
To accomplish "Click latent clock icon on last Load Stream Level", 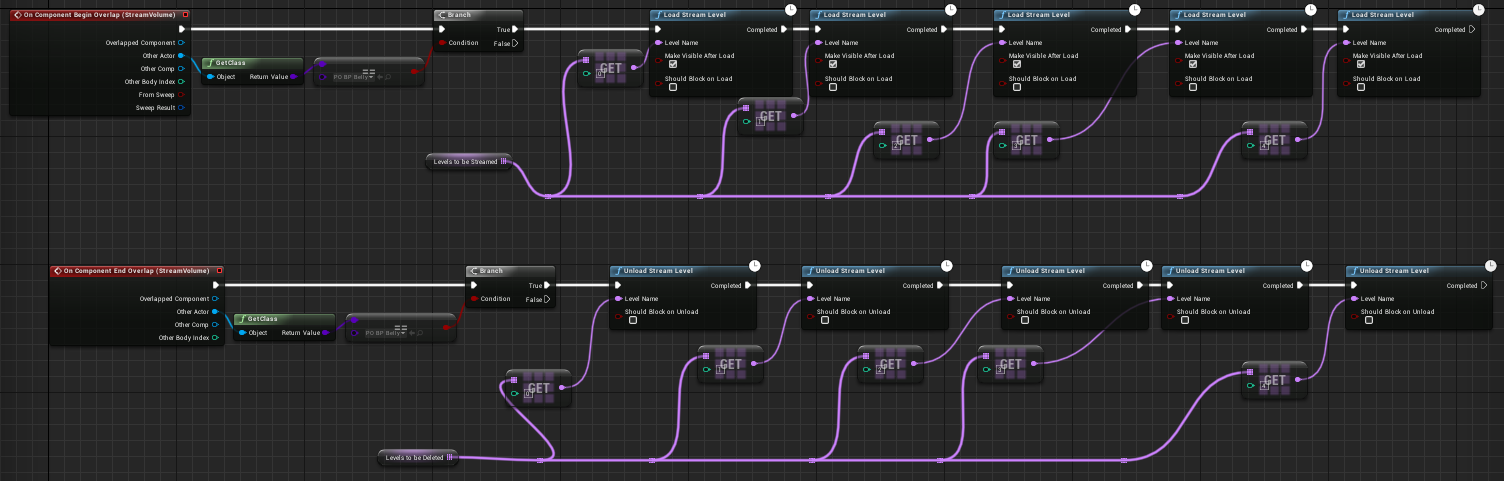I will point(1479,9).
